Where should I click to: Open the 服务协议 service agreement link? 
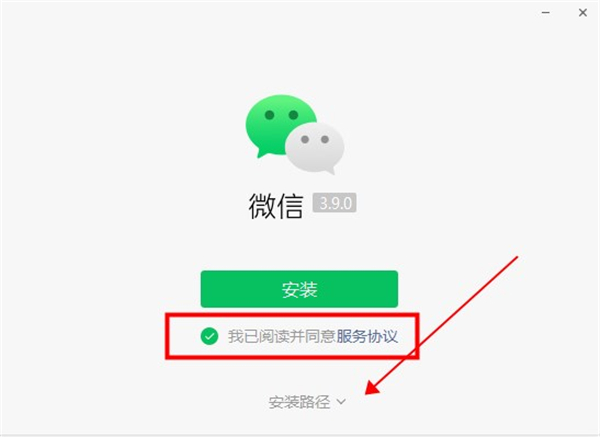pyautogui.click(x=367, y=336)
